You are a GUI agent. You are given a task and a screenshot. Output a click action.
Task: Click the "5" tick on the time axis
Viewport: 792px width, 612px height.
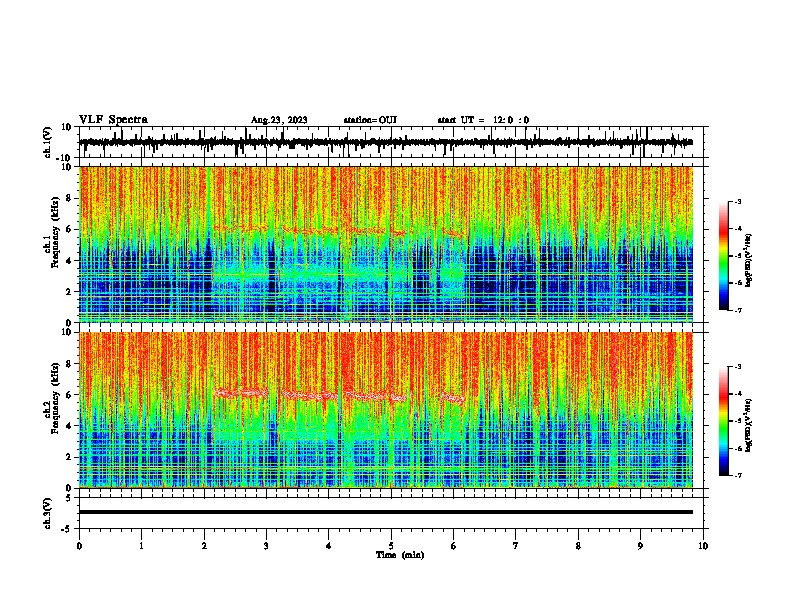pyautogui.click(x=391, y=546)
